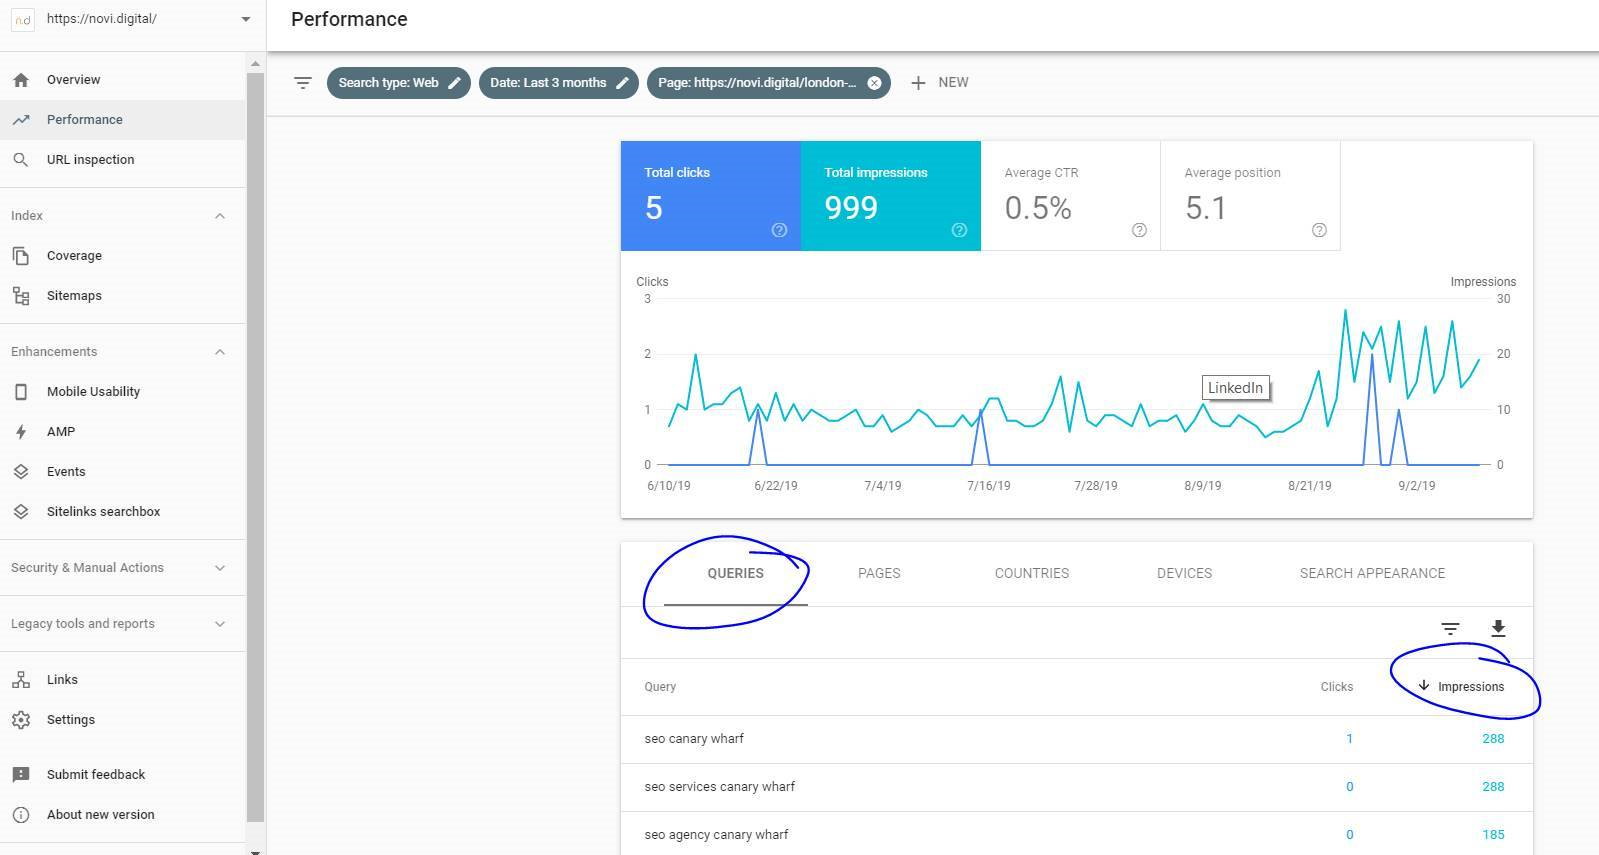Click help icon on Total impressions card

959,230
